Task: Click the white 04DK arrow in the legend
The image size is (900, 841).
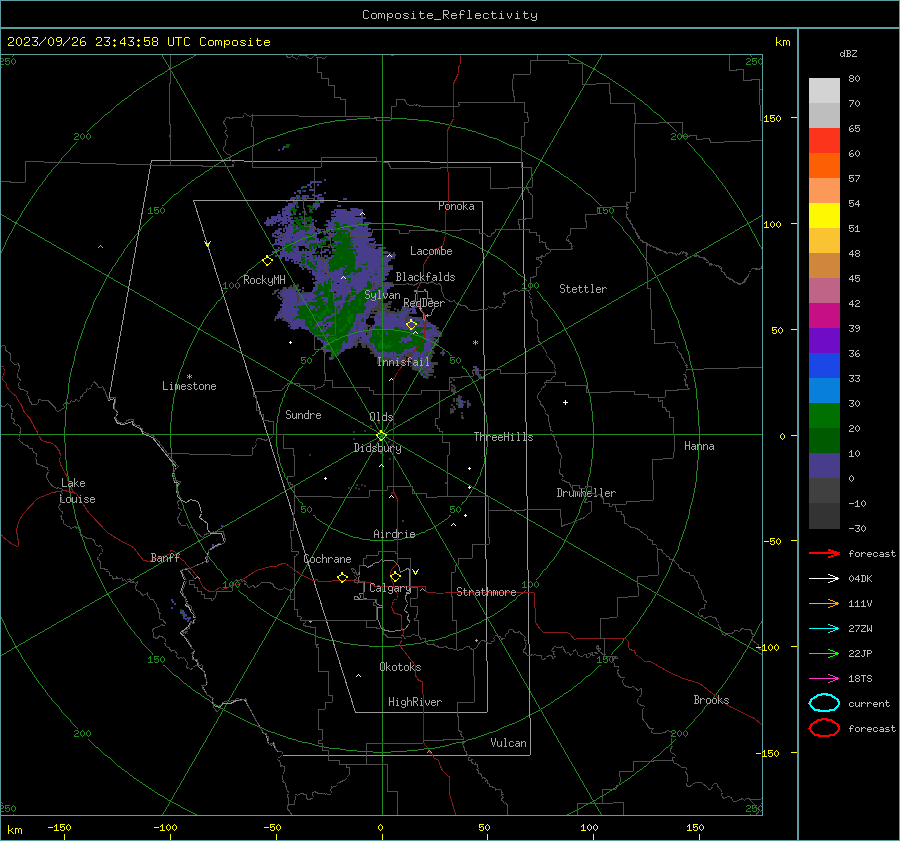Action: click(824, 579)
